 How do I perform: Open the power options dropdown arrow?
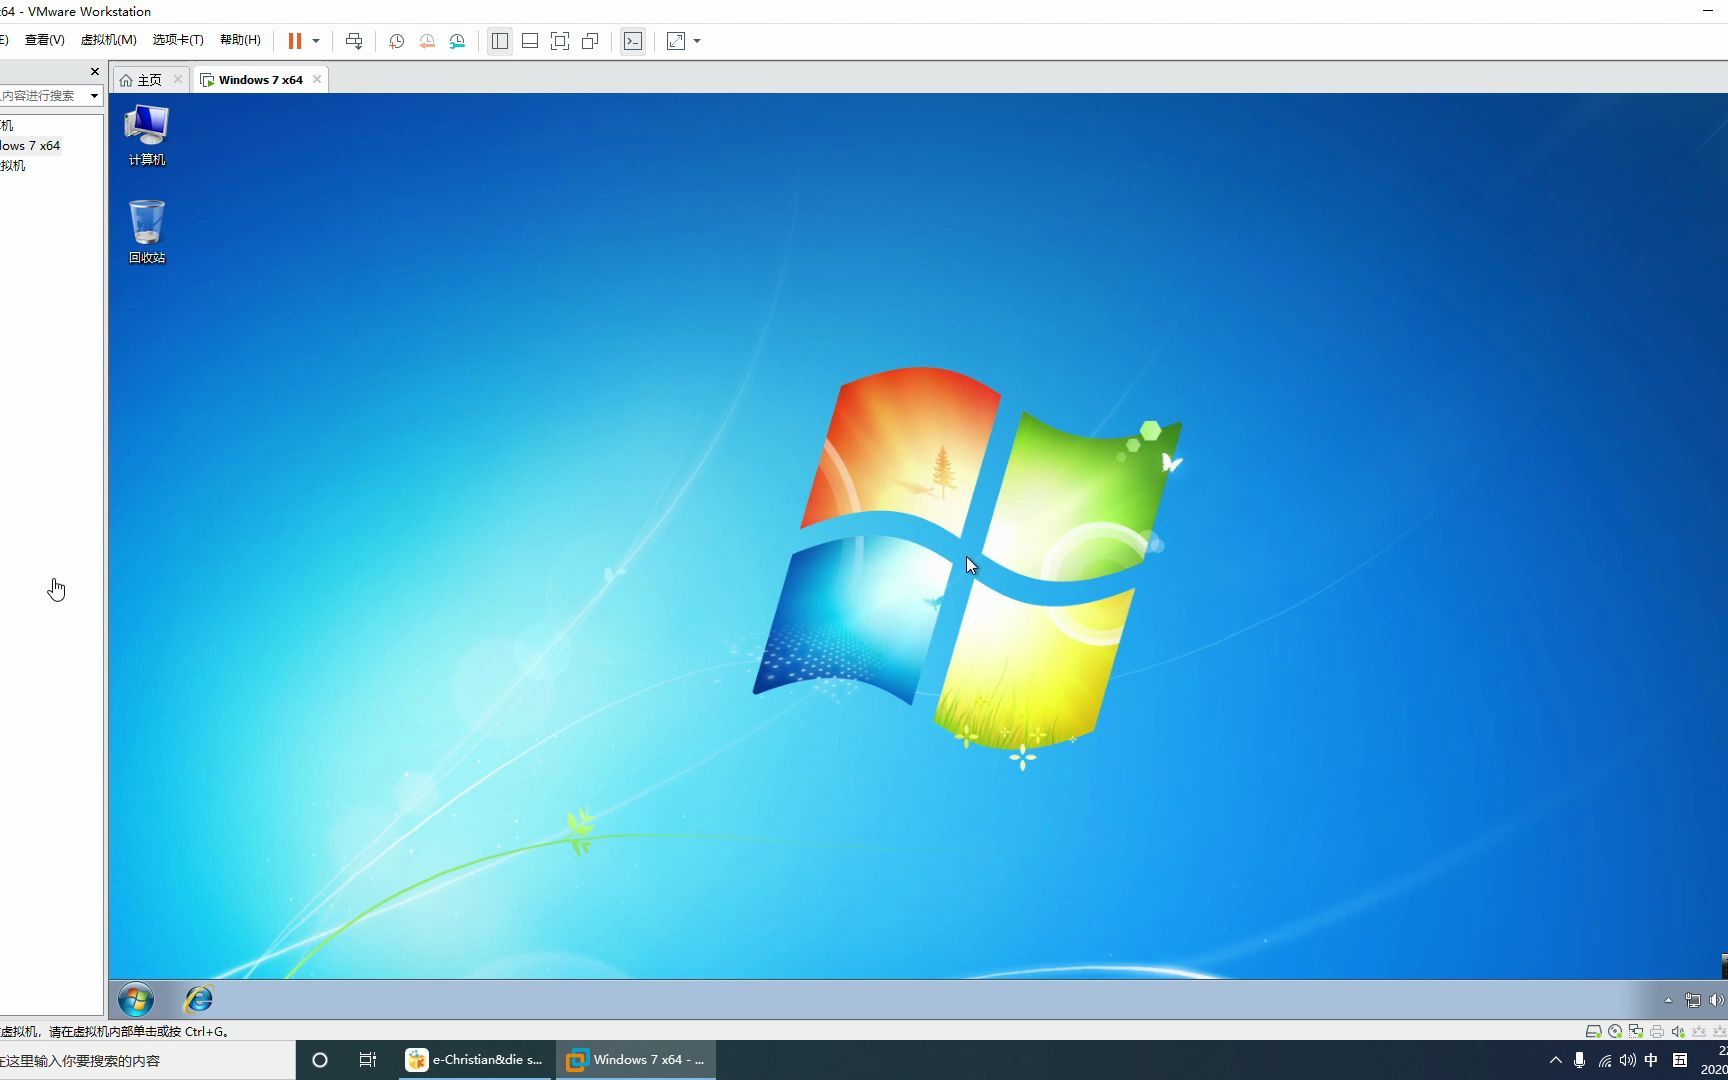tap(316, 41)
